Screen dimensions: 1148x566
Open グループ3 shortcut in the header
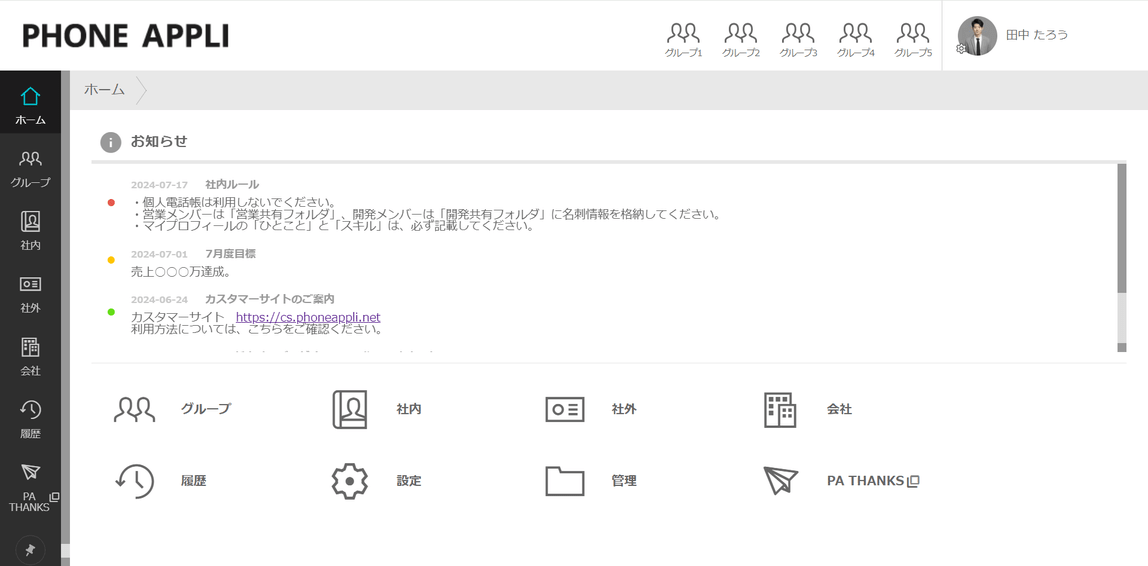(798, 40)
